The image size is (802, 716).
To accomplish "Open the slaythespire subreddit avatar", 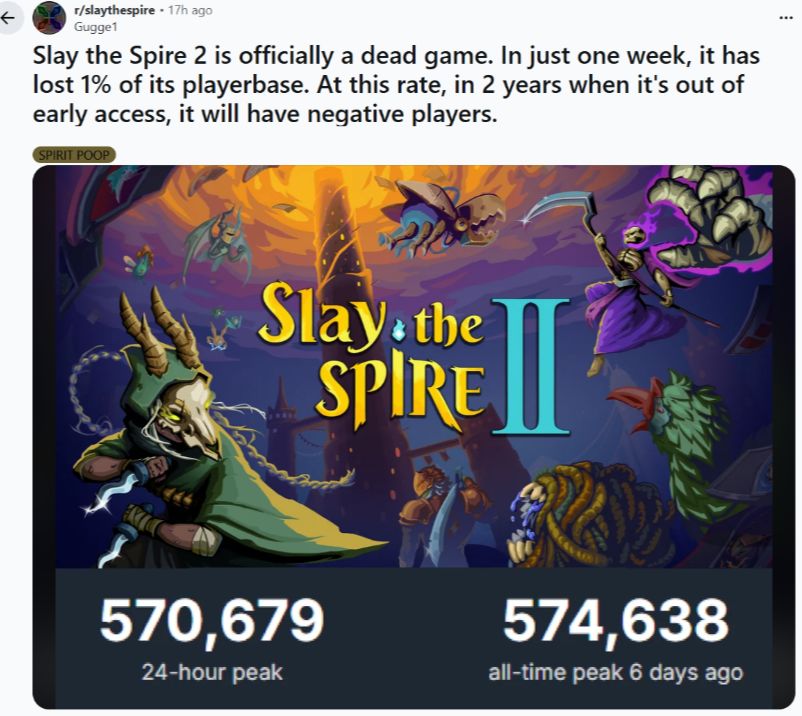I will (50, 18).
